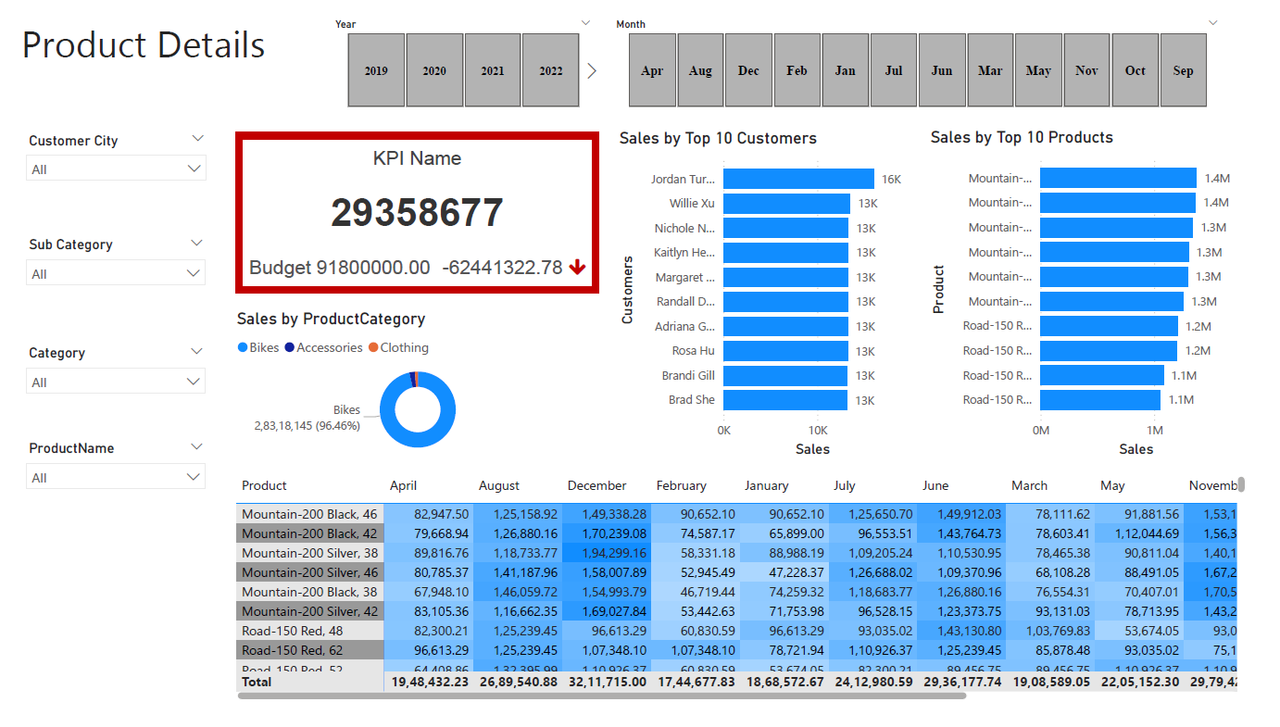Sort the matrix by the April column header

(403, 485)
